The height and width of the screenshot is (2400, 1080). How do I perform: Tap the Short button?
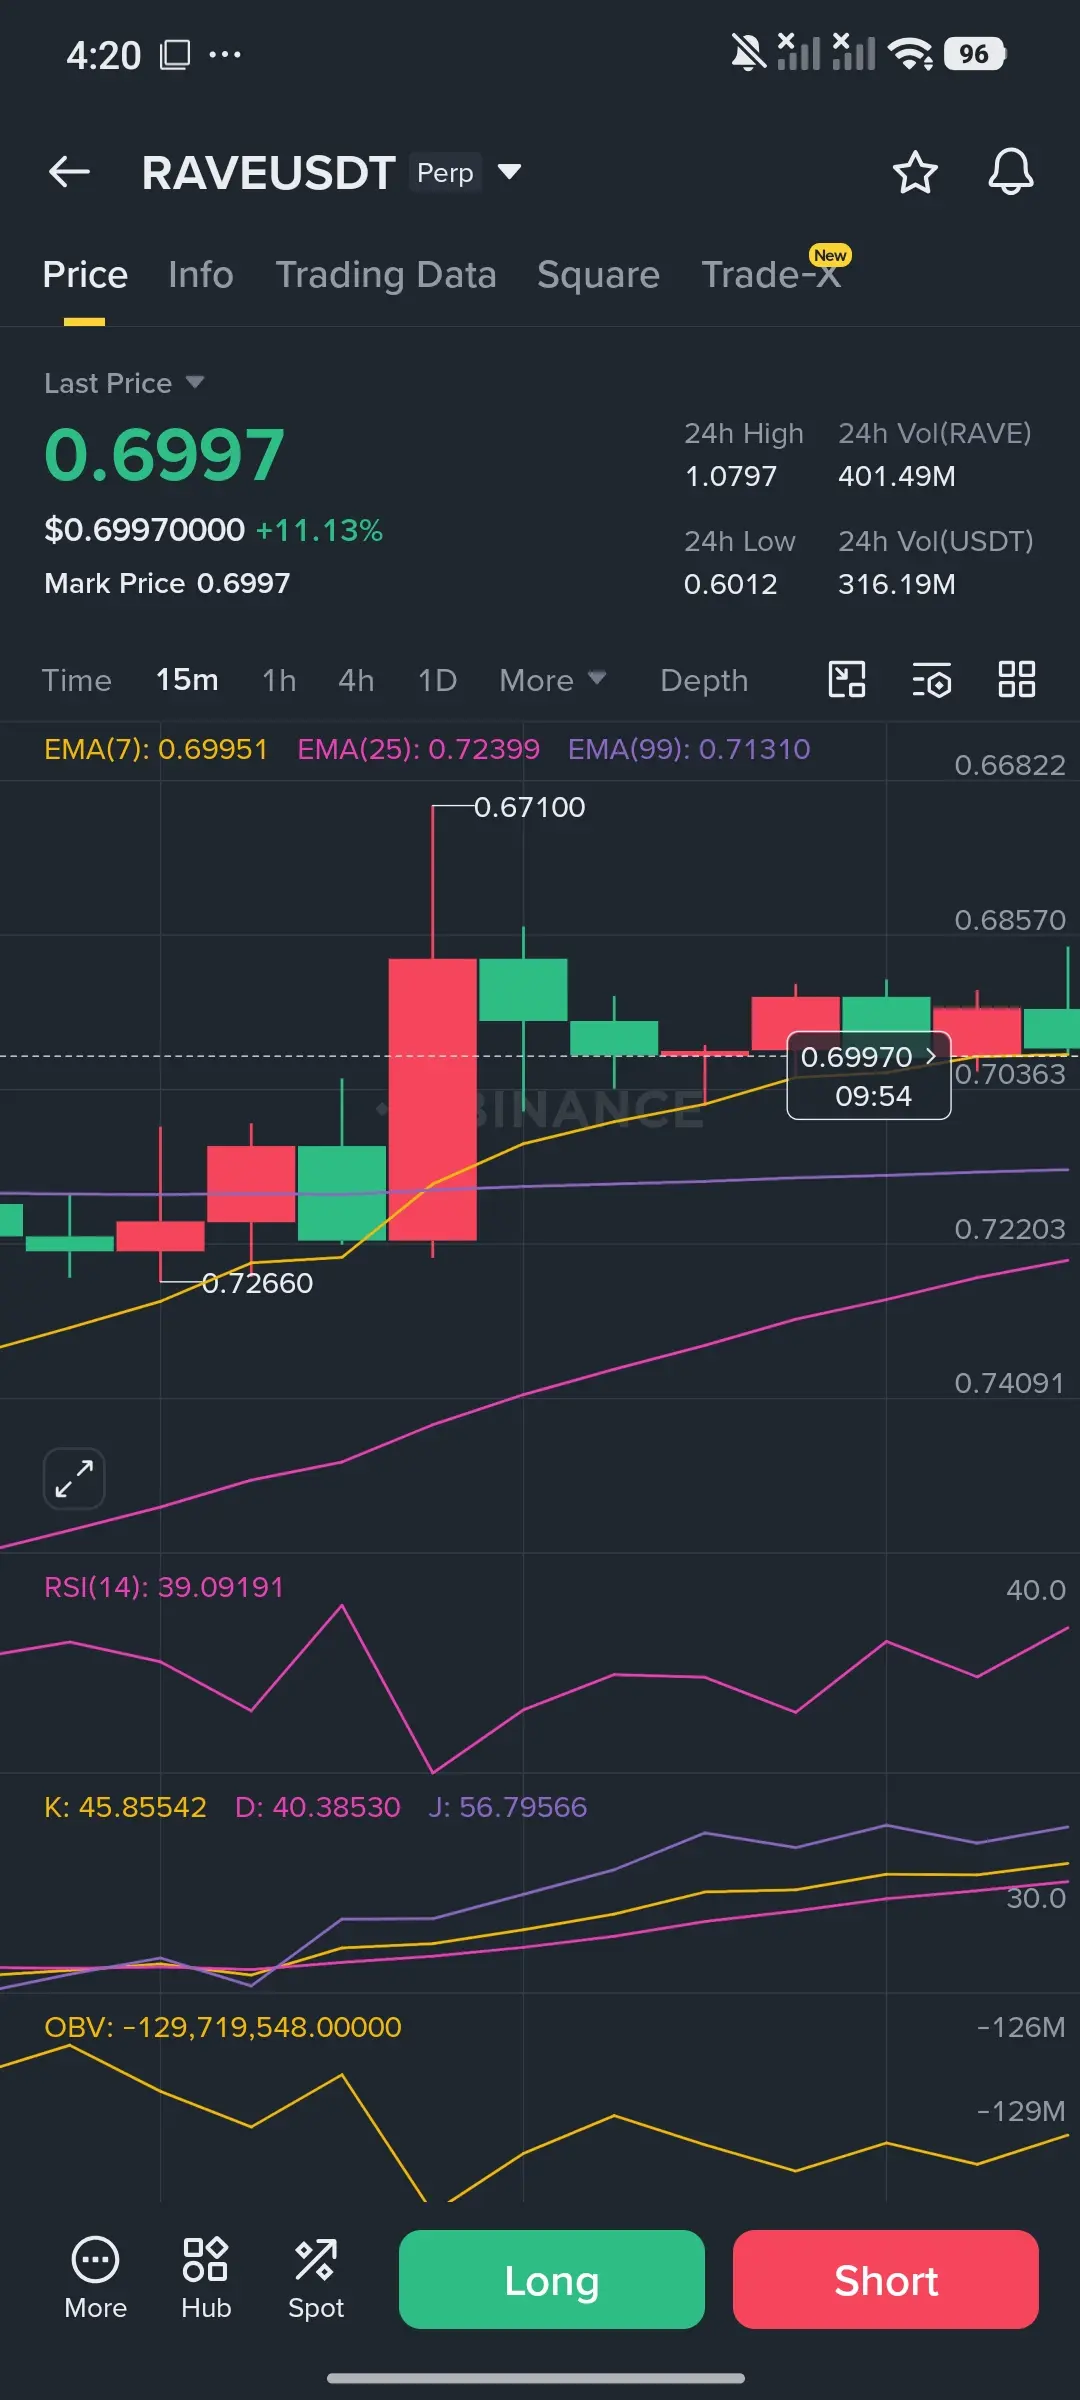click(886, 2279)
